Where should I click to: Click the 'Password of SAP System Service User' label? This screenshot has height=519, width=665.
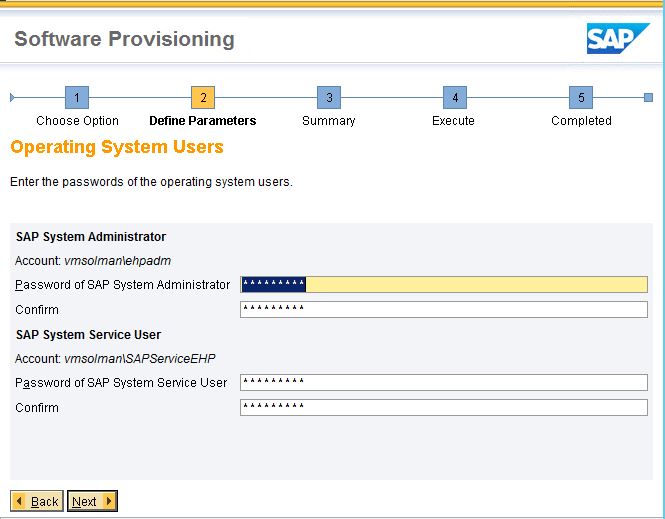click(x=121, y=382)
